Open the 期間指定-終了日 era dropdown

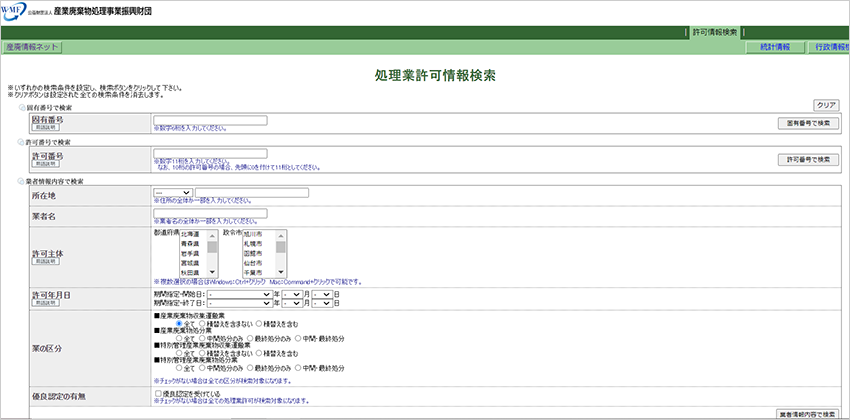[244, 304]
